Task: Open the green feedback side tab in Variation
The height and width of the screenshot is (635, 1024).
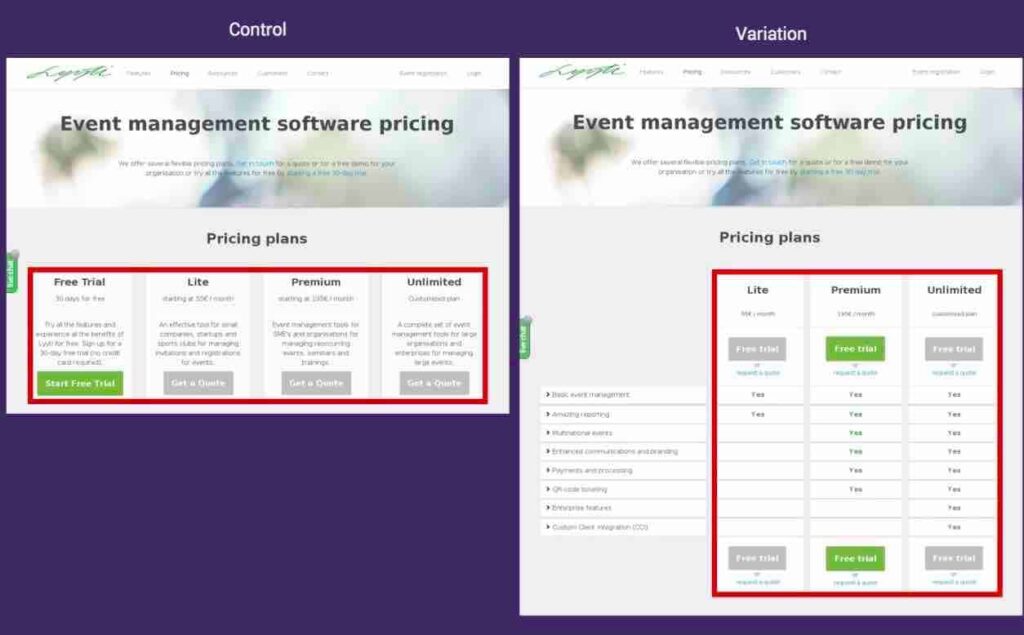Action: [x=525, y=339]
